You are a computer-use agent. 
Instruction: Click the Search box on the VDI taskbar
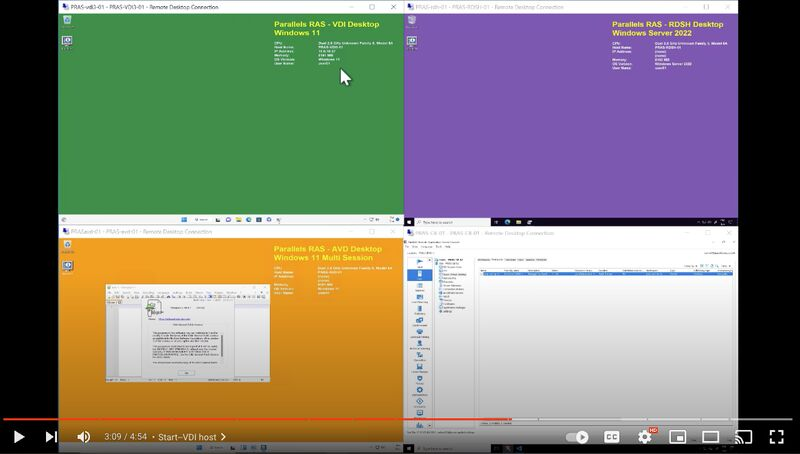point(202,220)
